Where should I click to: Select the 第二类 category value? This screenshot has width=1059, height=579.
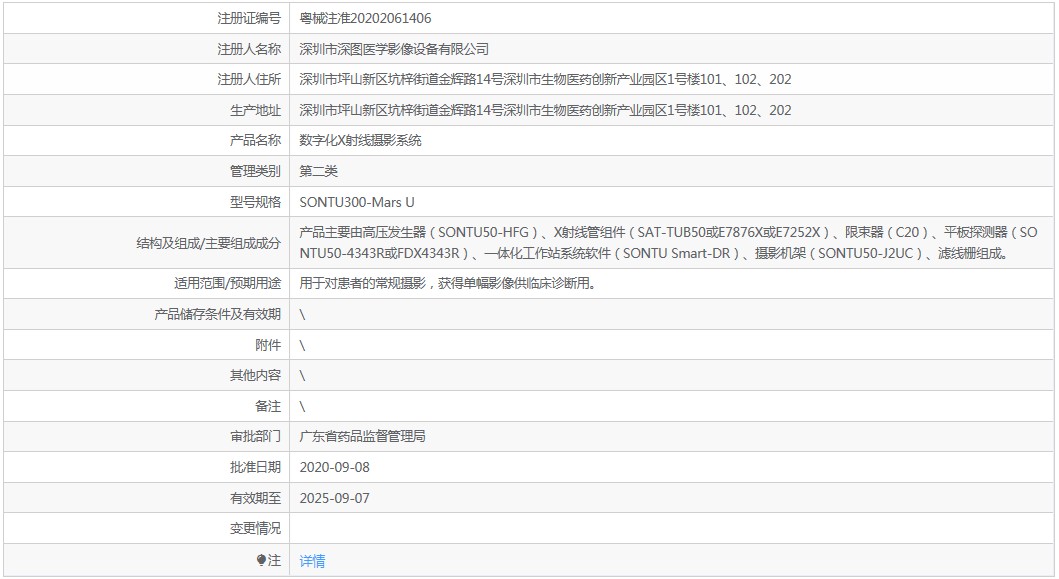click(x=318, y=171)
